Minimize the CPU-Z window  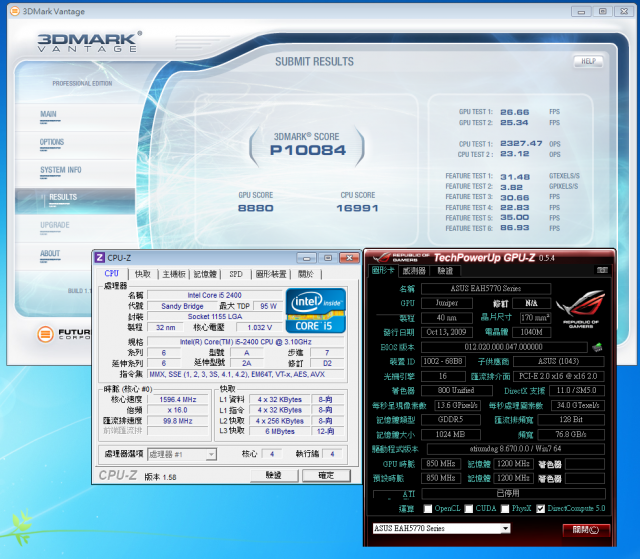click(x=307, y=258)
